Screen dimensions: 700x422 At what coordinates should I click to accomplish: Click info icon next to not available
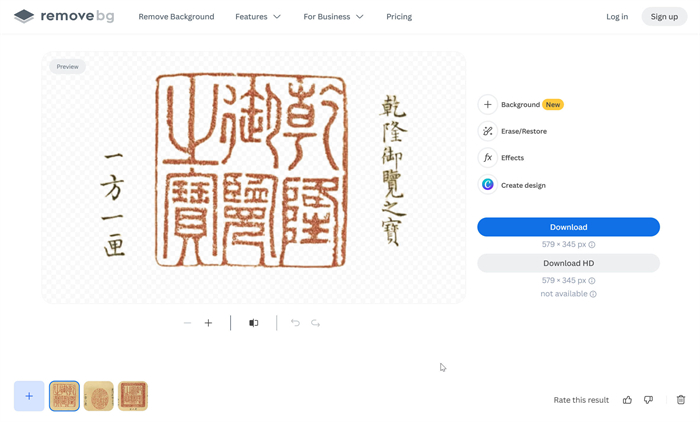[593, 294]
